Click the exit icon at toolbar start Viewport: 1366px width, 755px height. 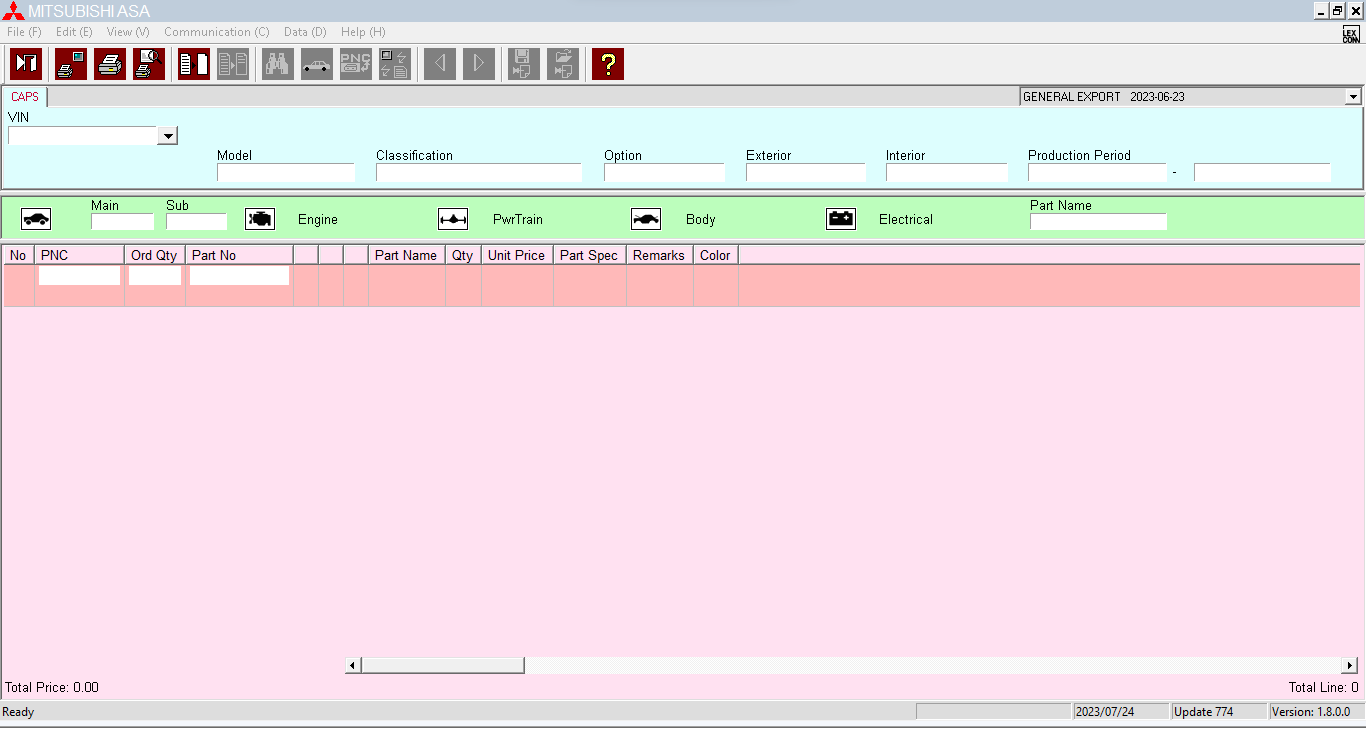tap(25, 63)
